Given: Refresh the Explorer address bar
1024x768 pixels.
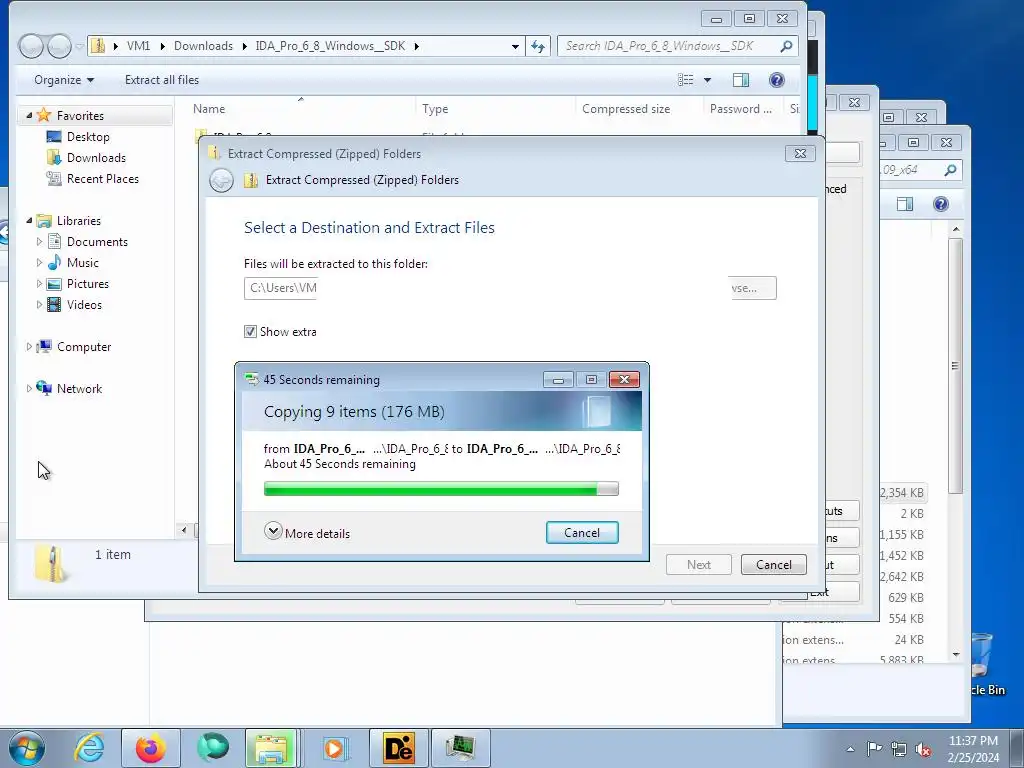Looking at the screenshot, I should click(537, 46).
